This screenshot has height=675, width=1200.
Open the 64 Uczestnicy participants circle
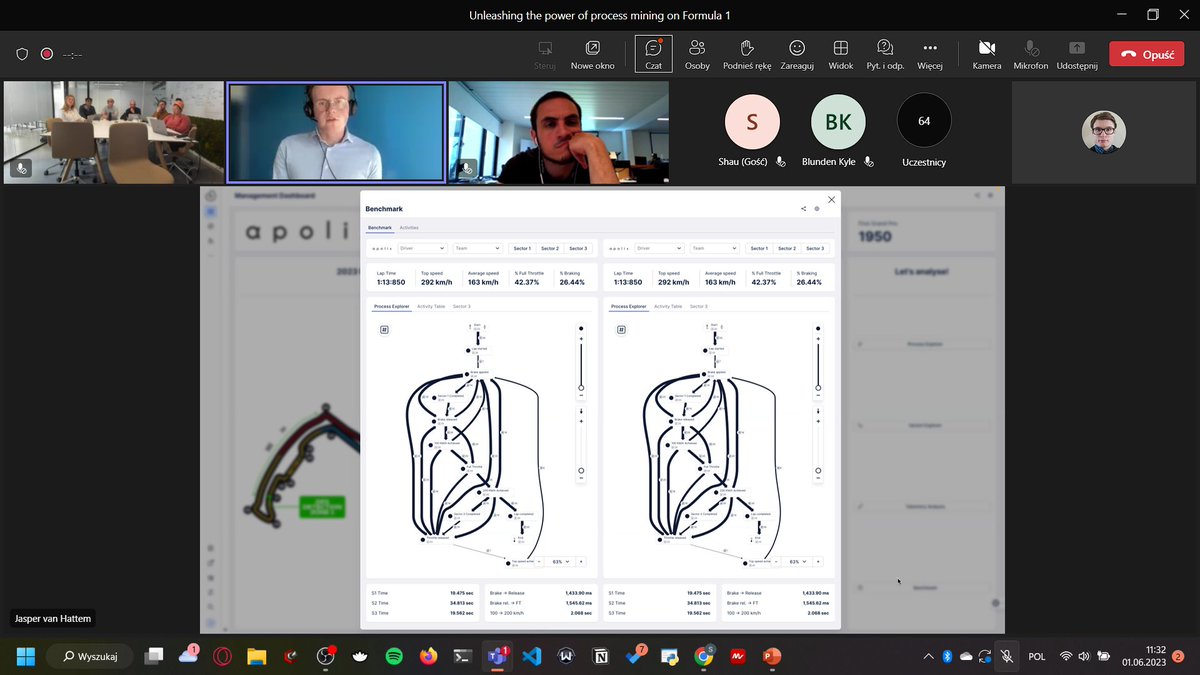point(924,121)
